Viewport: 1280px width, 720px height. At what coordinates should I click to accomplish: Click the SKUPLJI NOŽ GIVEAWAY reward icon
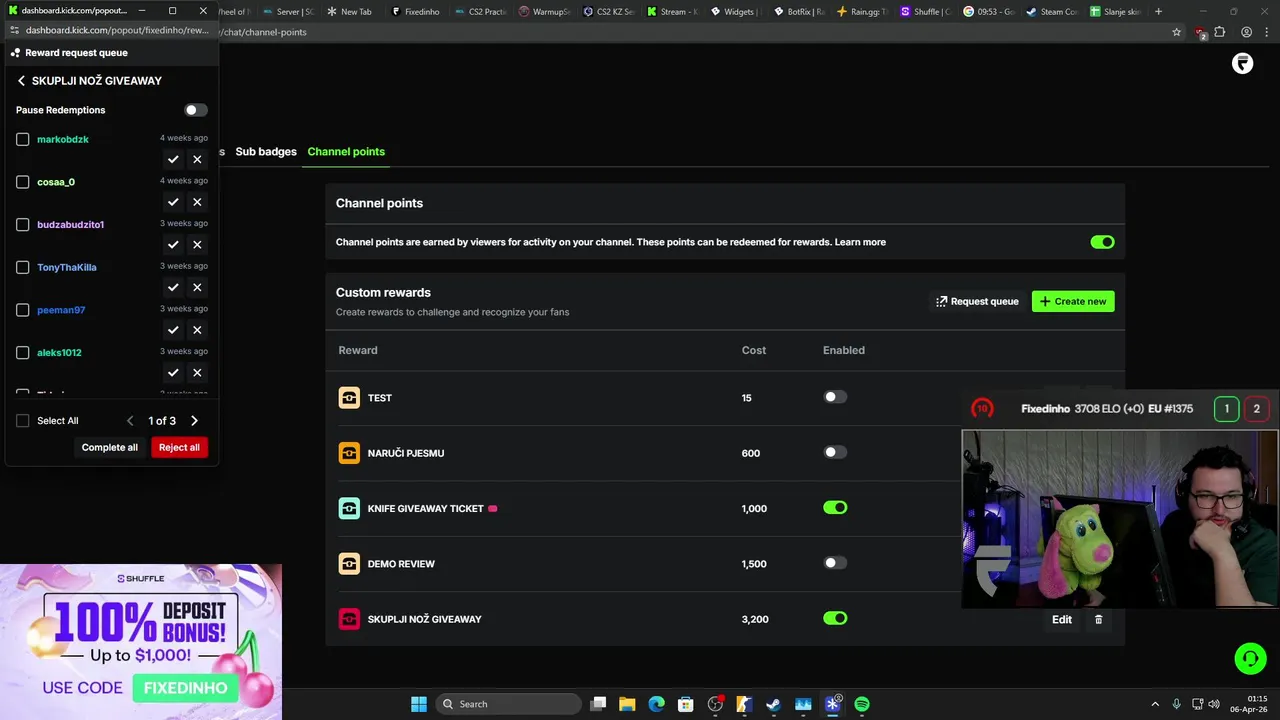click(349, 619)
